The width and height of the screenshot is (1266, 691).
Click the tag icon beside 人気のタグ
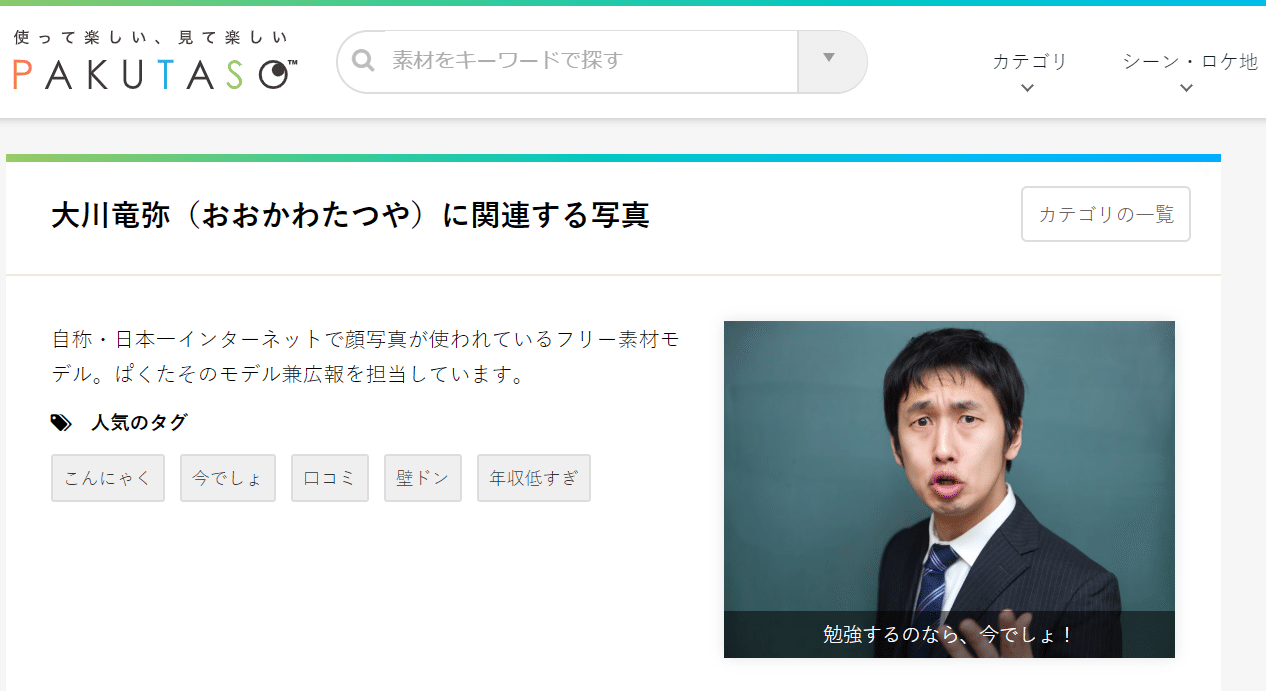61,422
